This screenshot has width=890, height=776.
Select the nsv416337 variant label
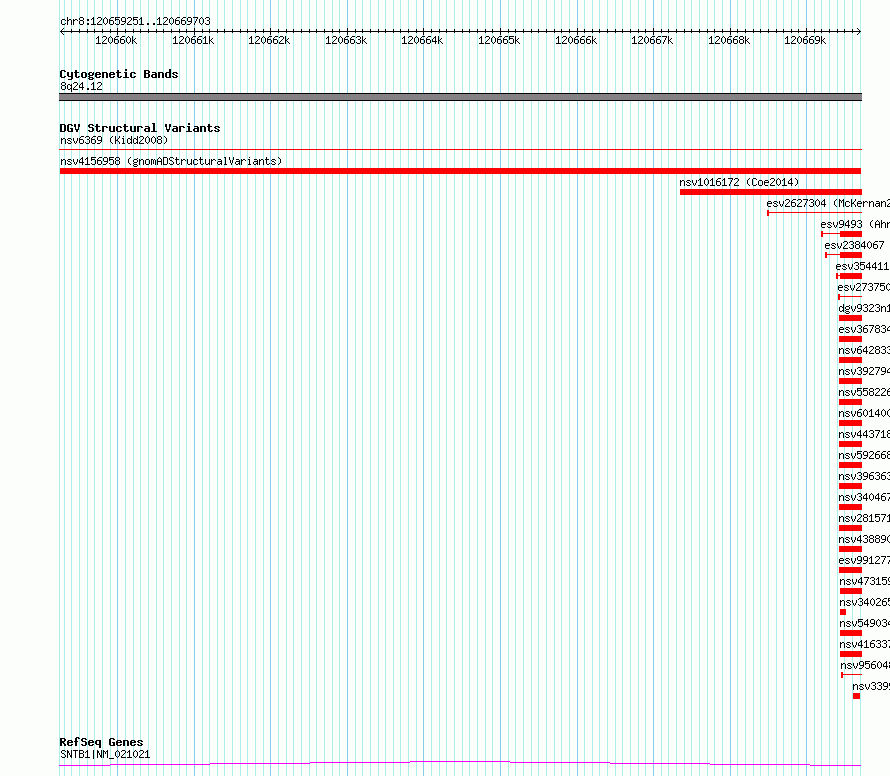coord(864,644)
